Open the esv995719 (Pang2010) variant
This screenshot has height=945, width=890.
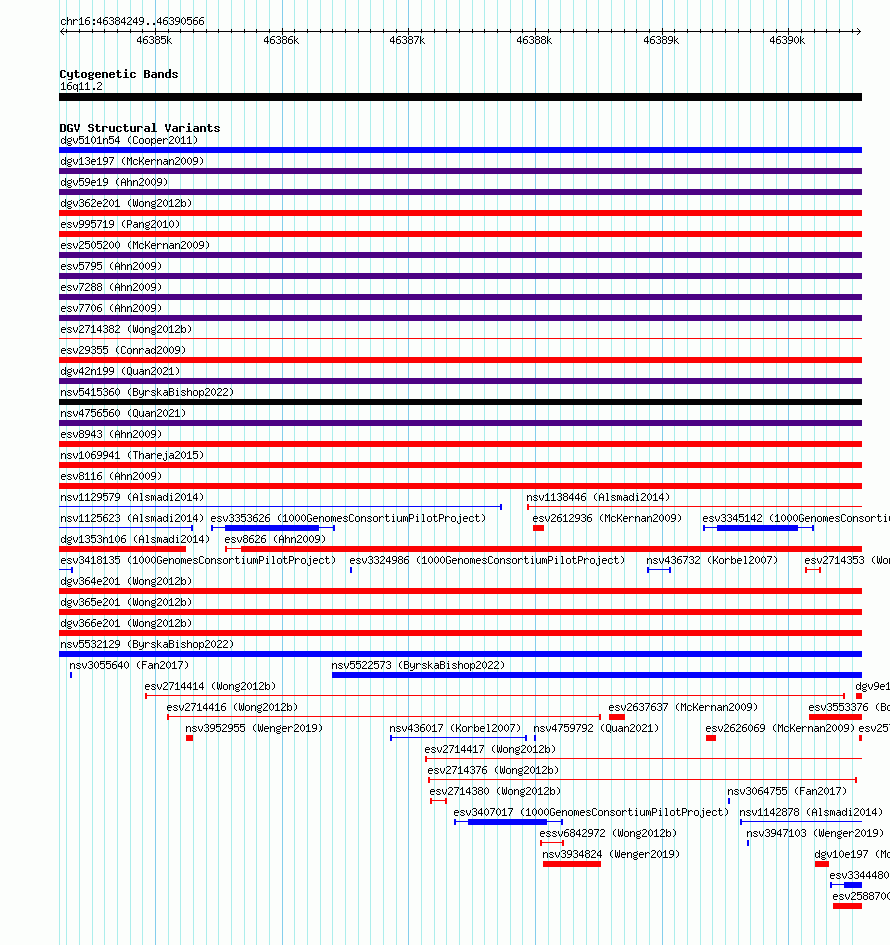pyautogui.click(x=460, y=234)
